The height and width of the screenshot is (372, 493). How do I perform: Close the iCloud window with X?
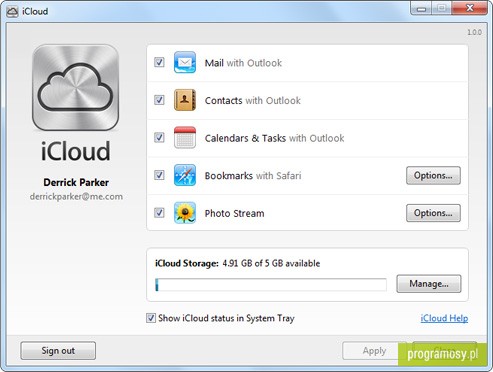click(x=470, y=8)
